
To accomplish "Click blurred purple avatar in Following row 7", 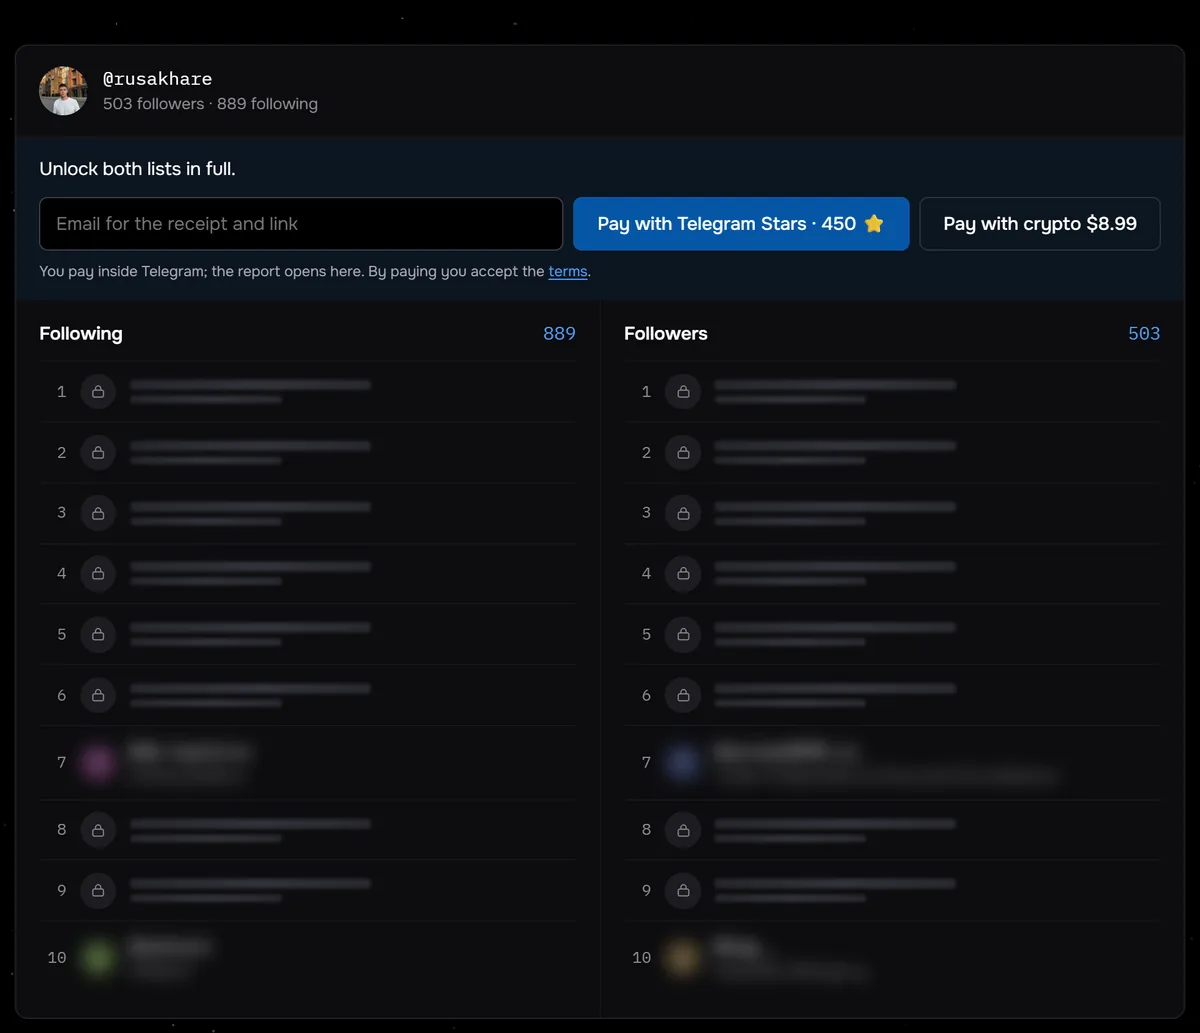I will click(x=98, y=763).
